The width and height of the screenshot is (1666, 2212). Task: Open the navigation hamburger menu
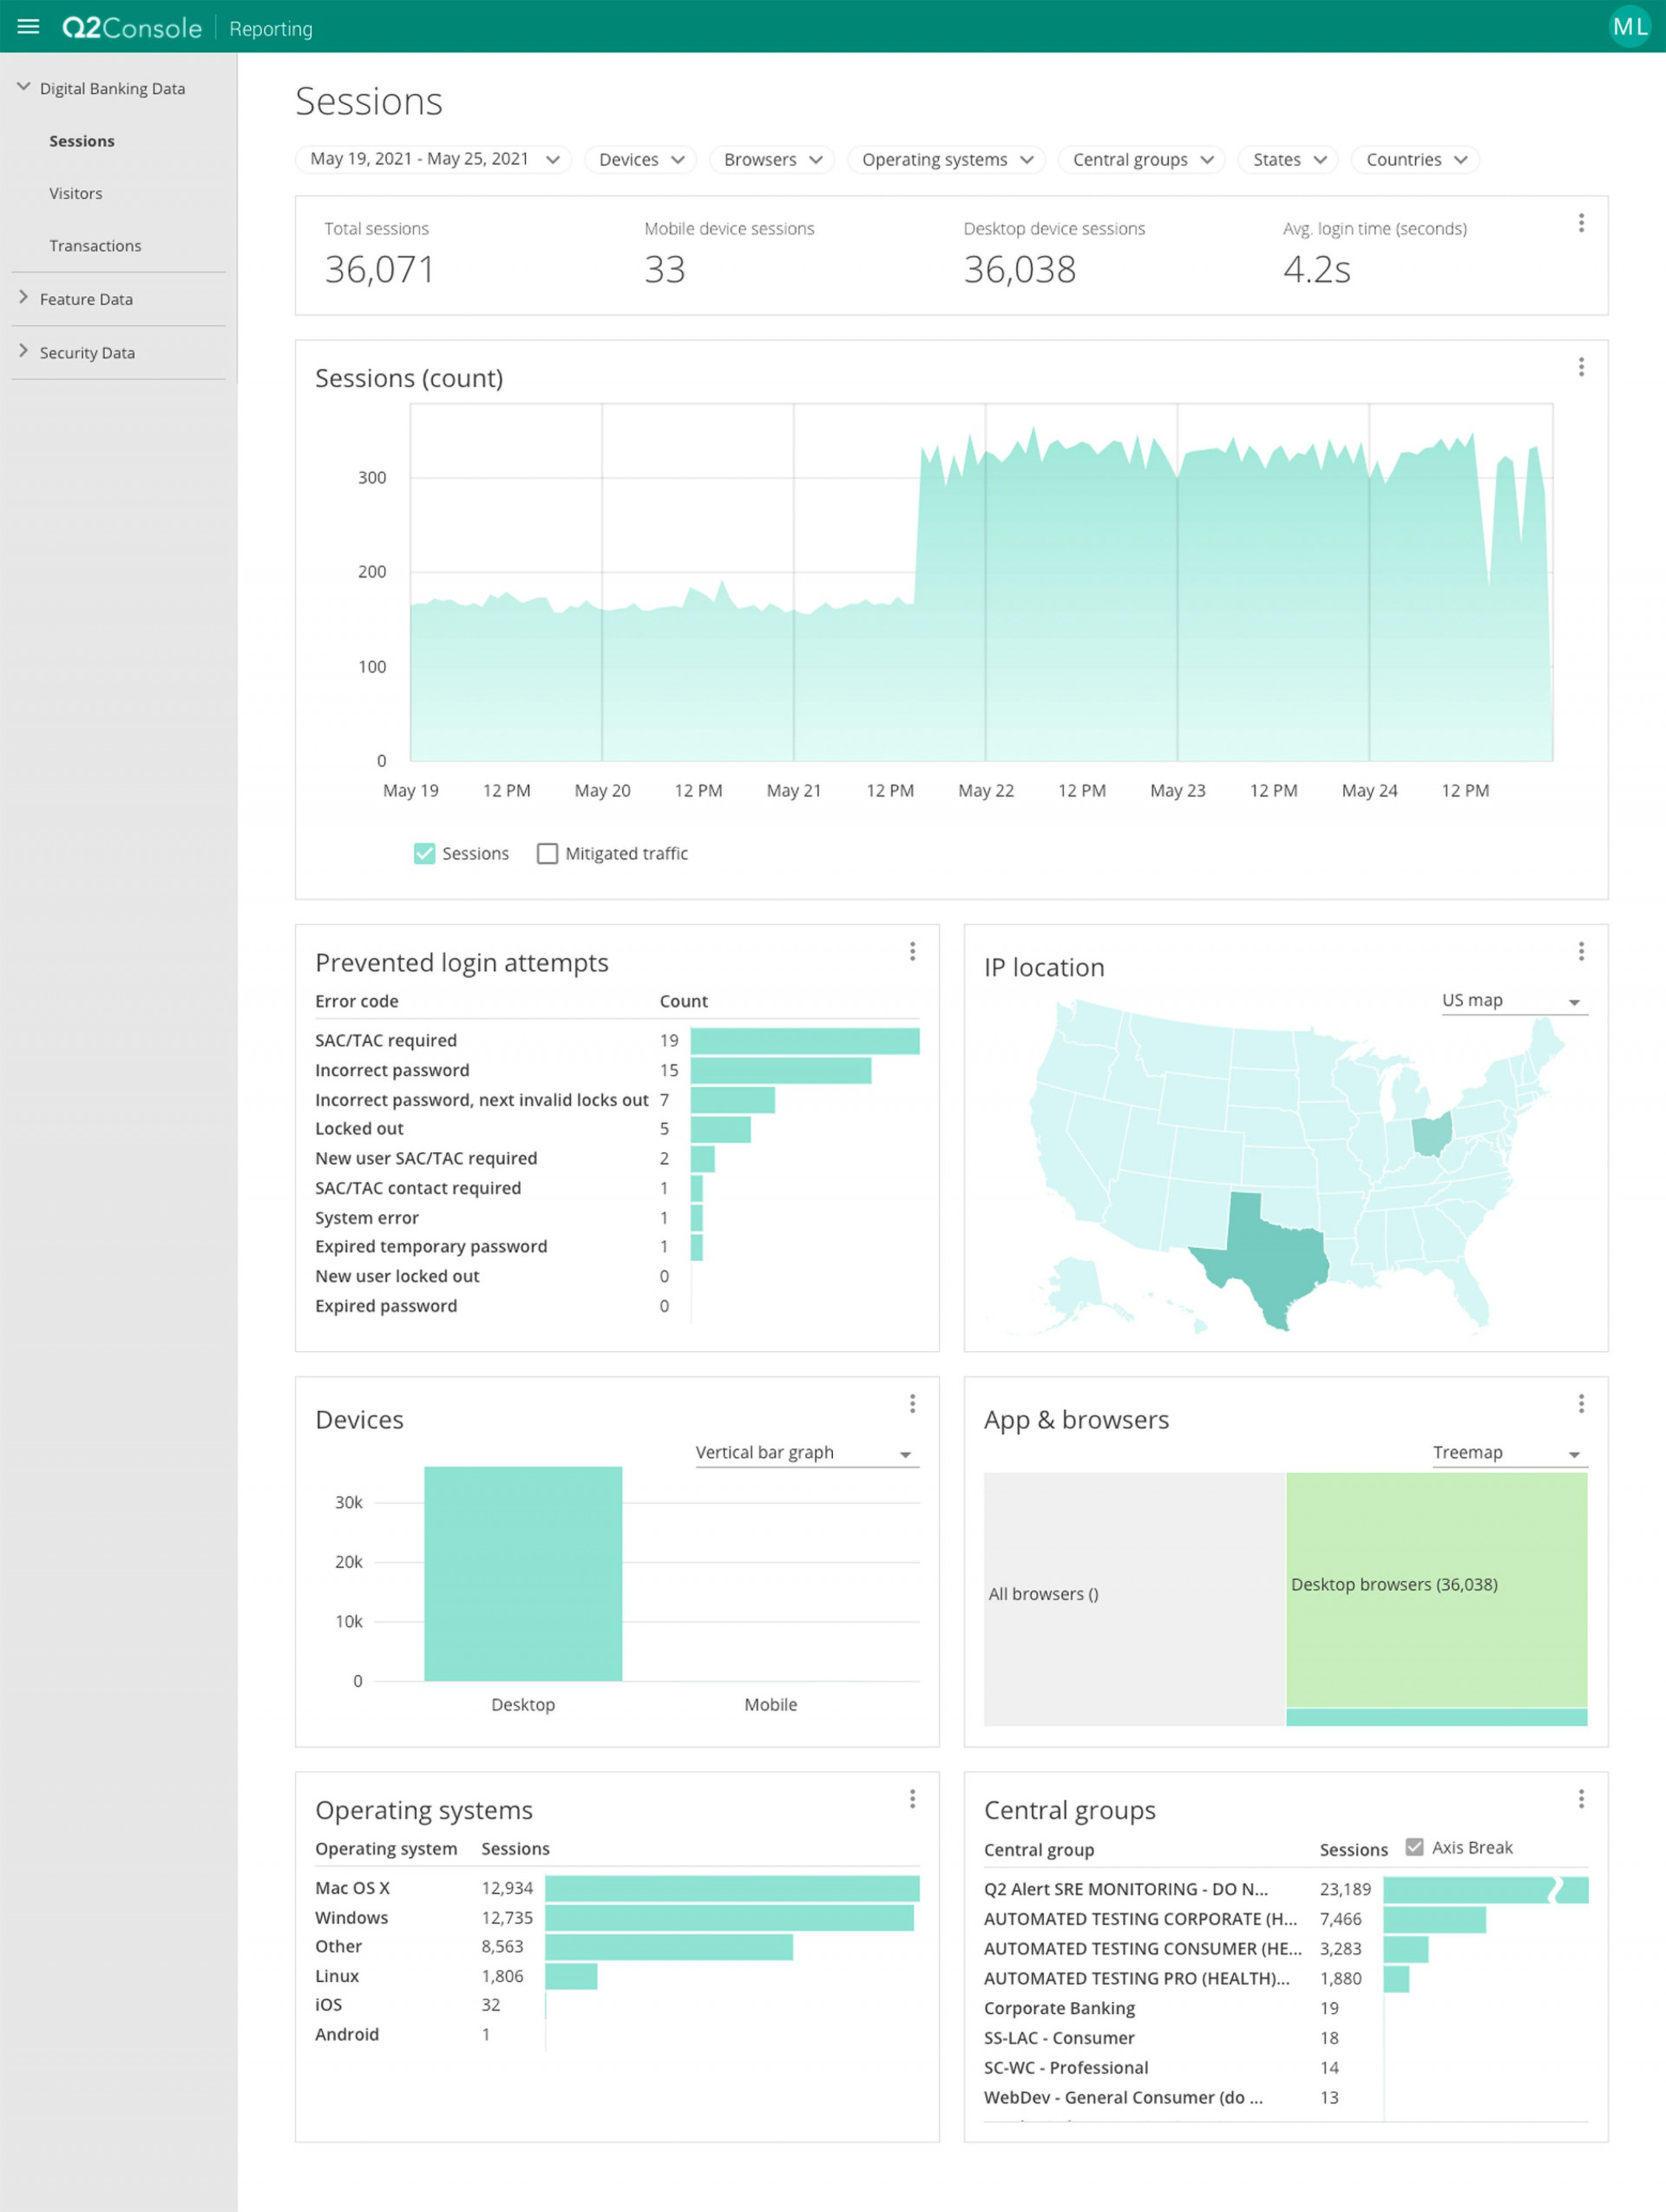coord(28,26)
